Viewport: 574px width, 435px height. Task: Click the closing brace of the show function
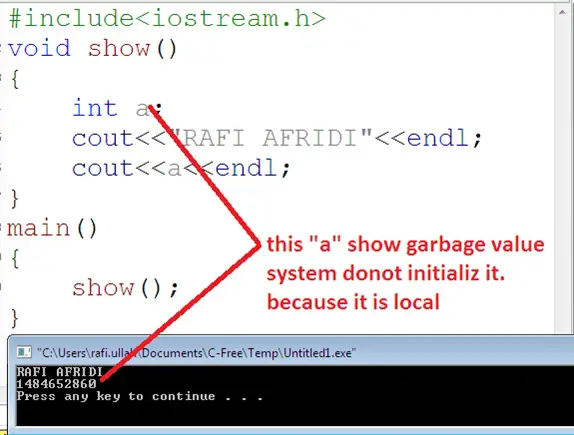point(15,199)
